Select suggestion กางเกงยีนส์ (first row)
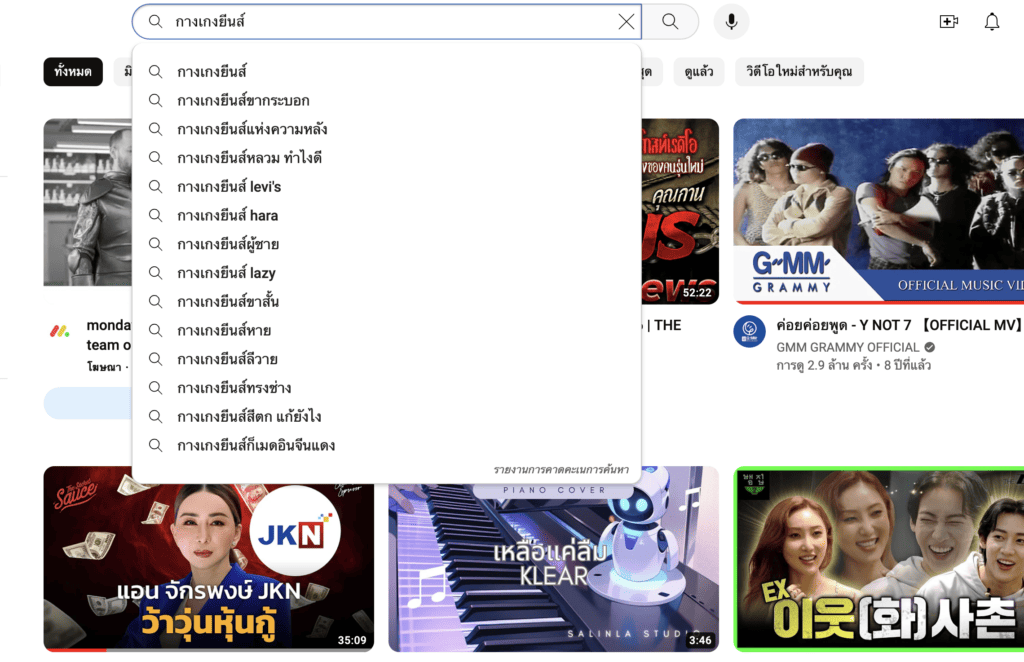1024x662 pixels. point(386,72)
